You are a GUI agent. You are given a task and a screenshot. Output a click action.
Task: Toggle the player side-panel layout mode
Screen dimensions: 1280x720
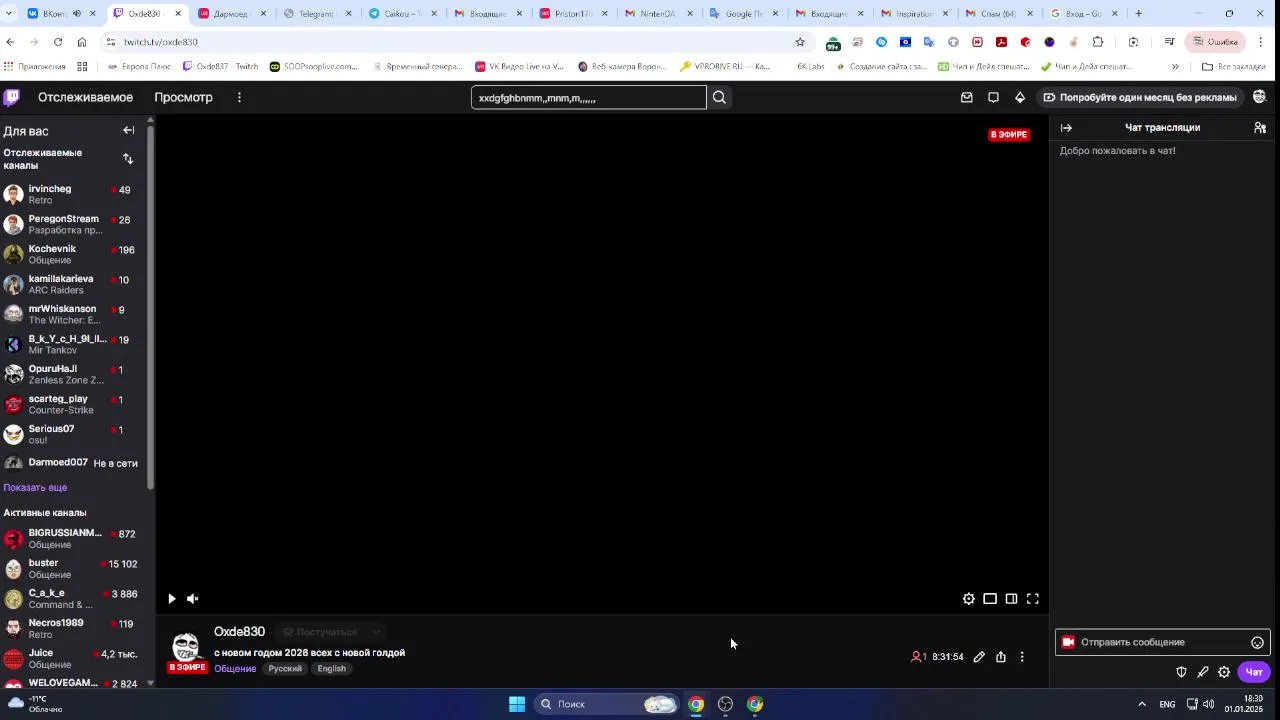click(x=1011, y=599)
